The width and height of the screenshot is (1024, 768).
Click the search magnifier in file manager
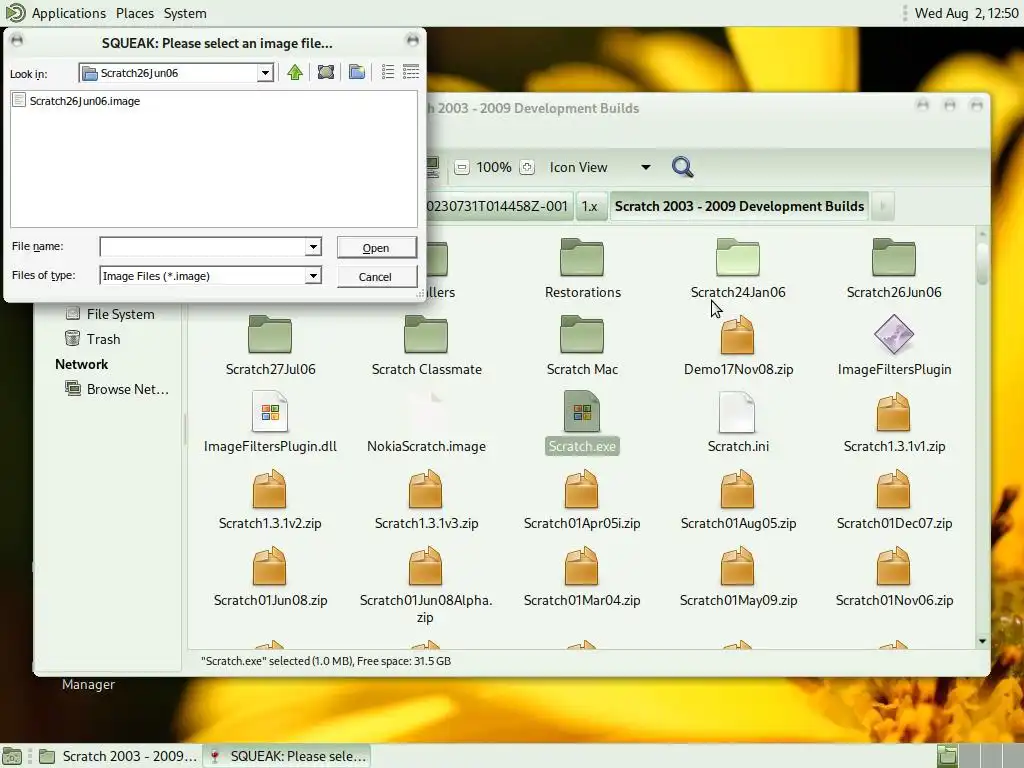682,167
